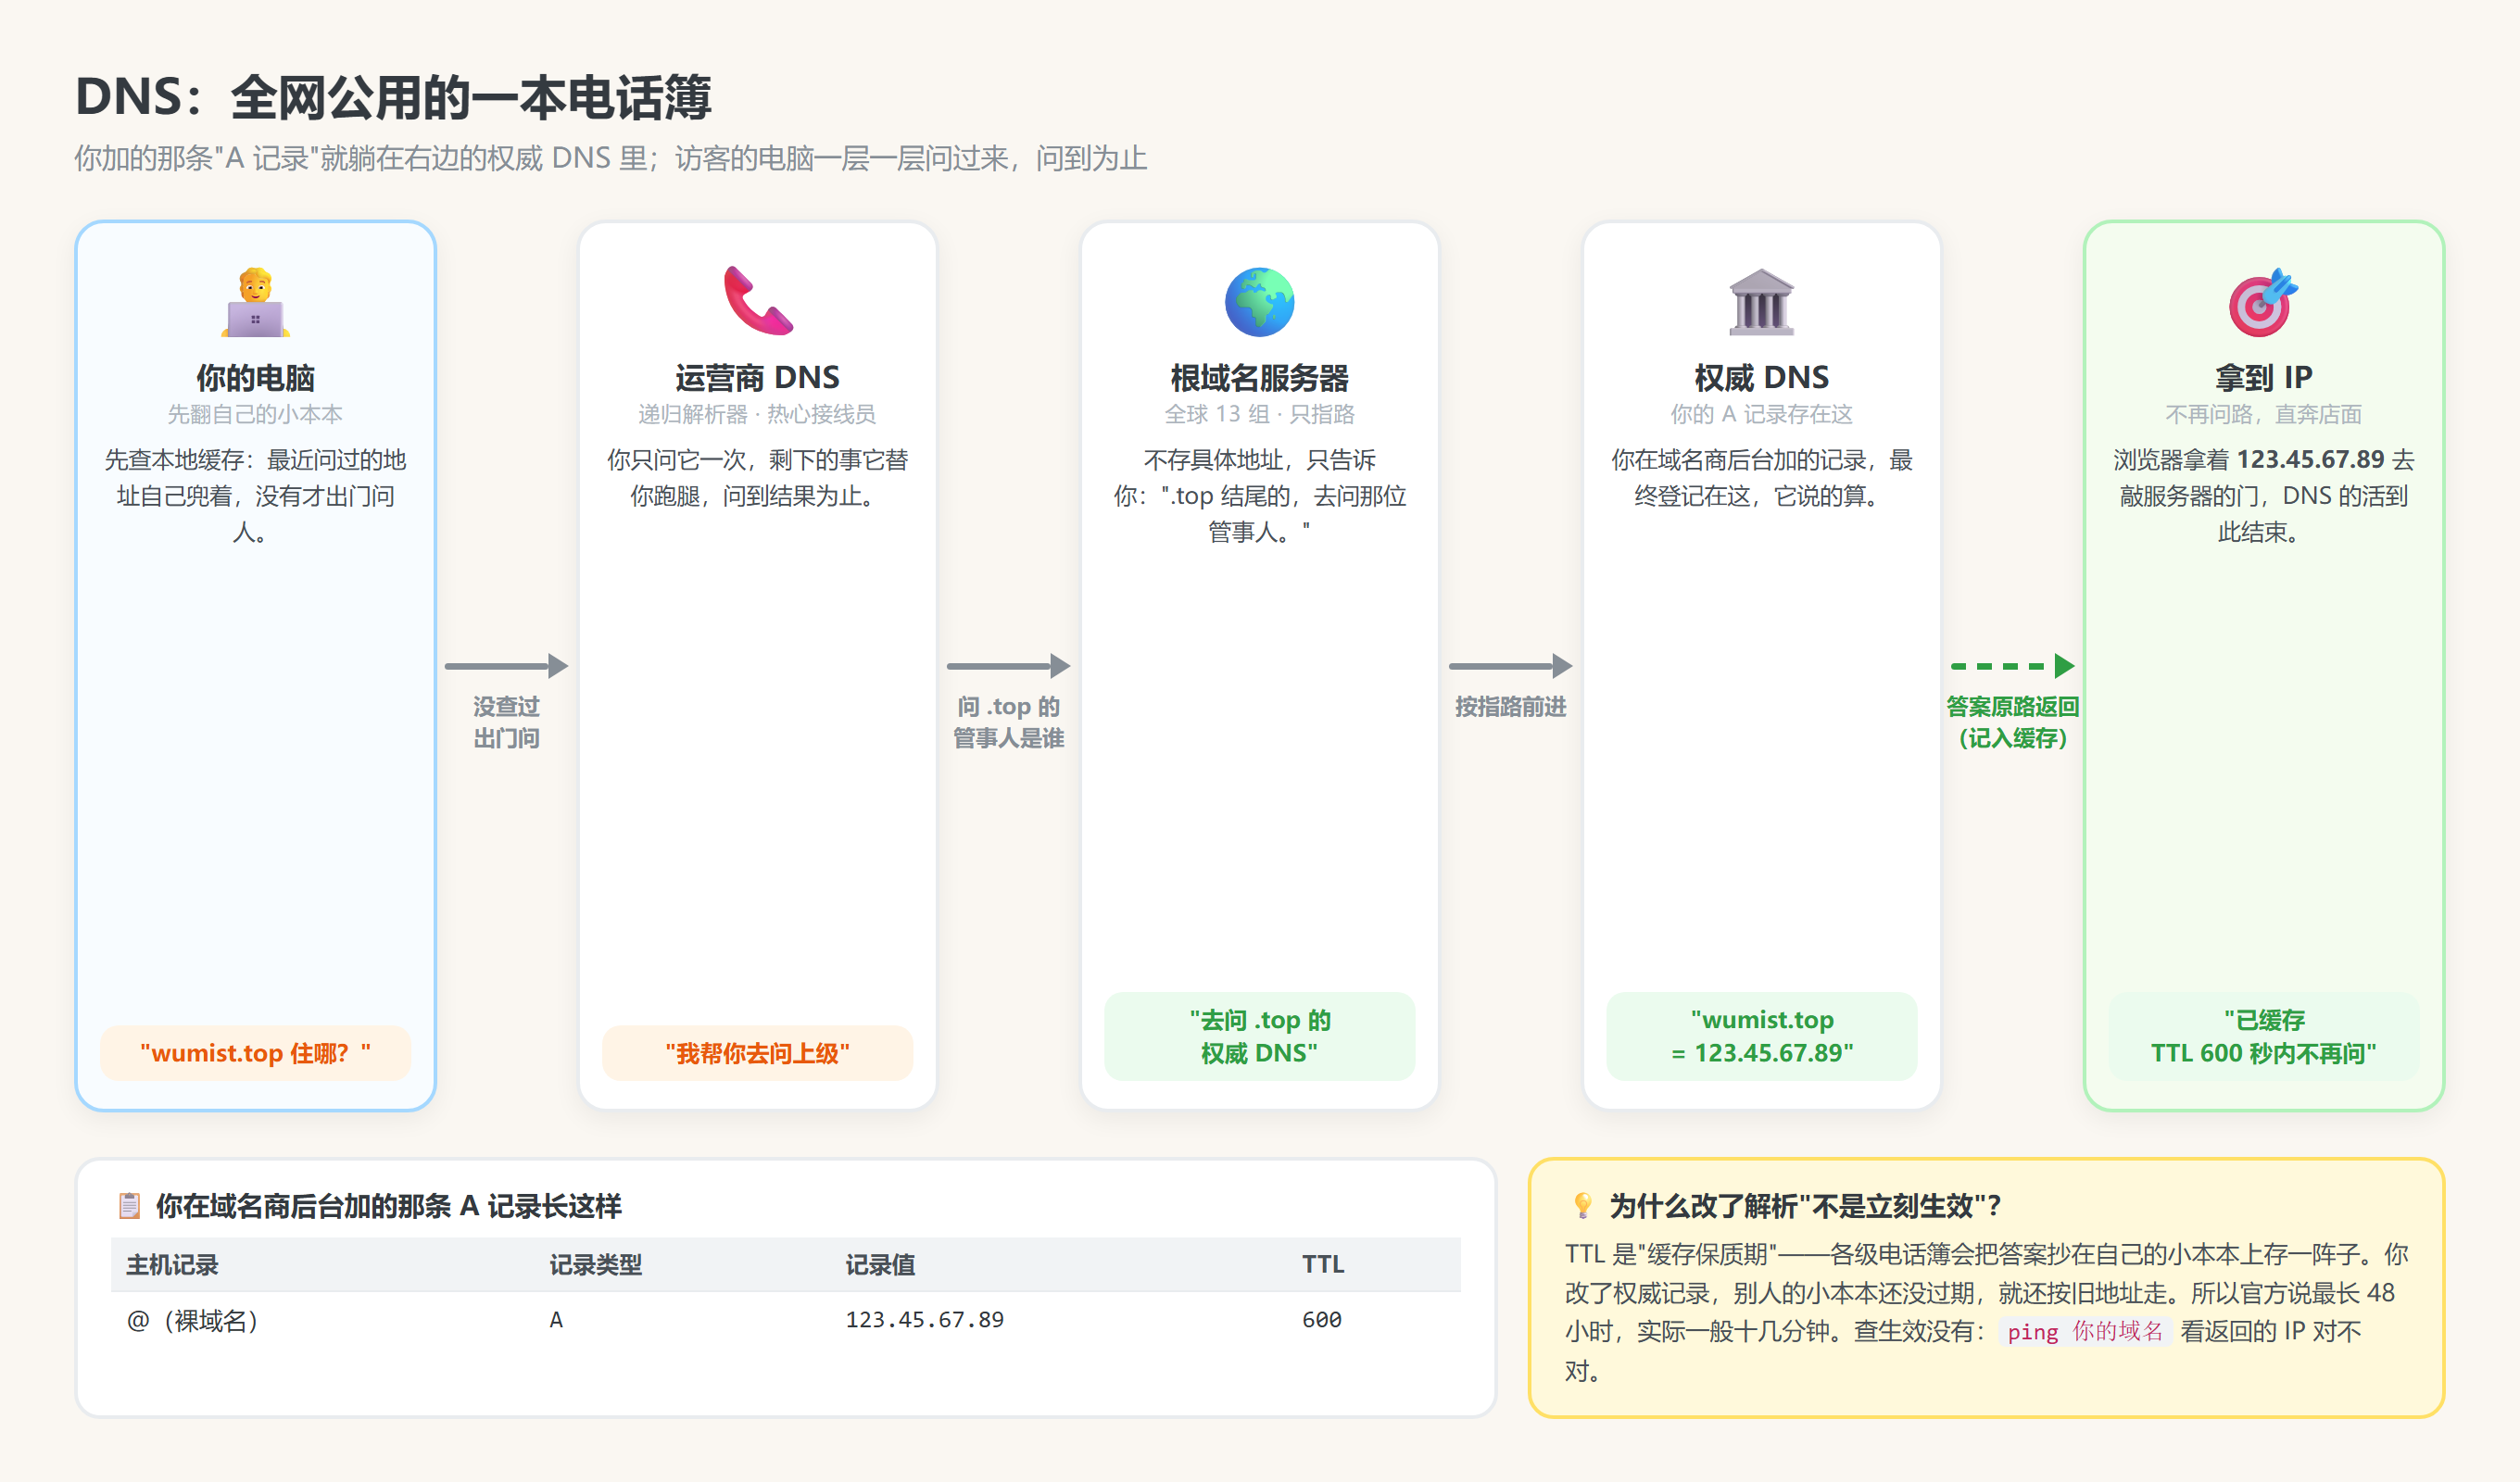Click the arrow label 问 .top 的 管事人是谁

(x=1008, y=722)
